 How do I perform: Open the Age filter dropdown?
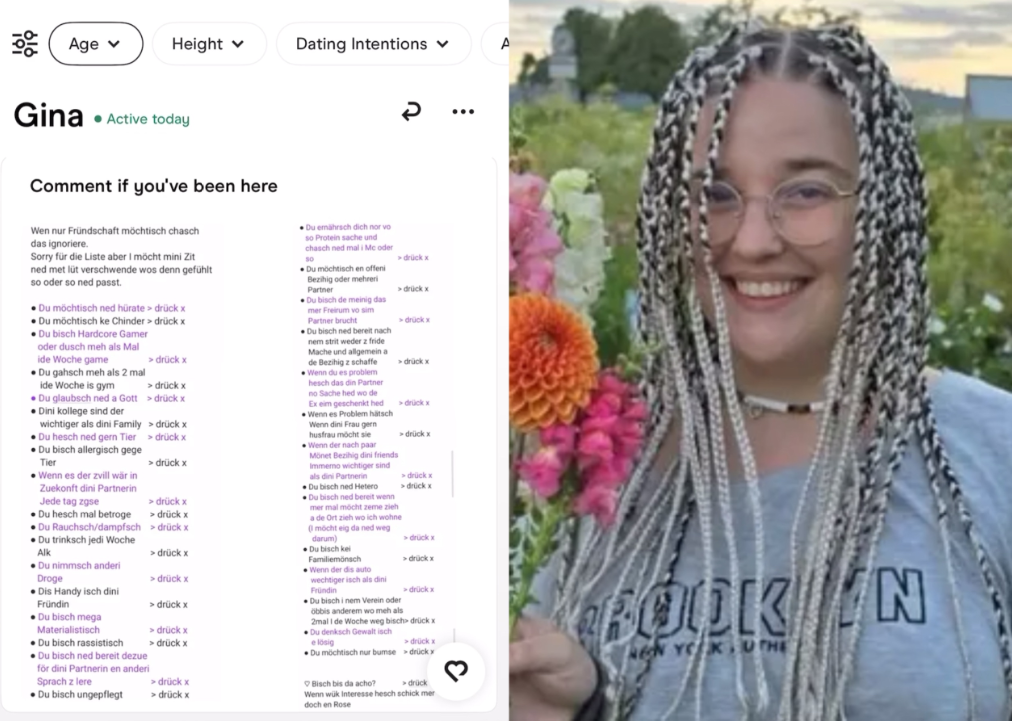(96, 44)
